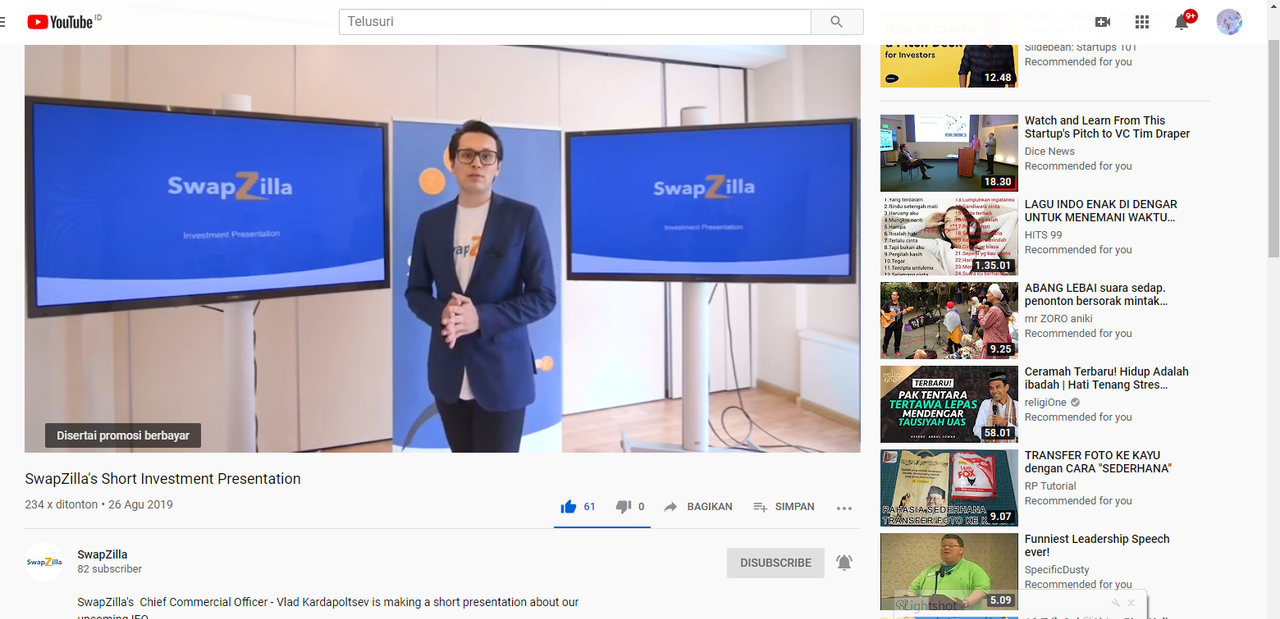Open the notifications bell in header
The width and height of the screenshot is (1280, 619).
point(1182,22)
